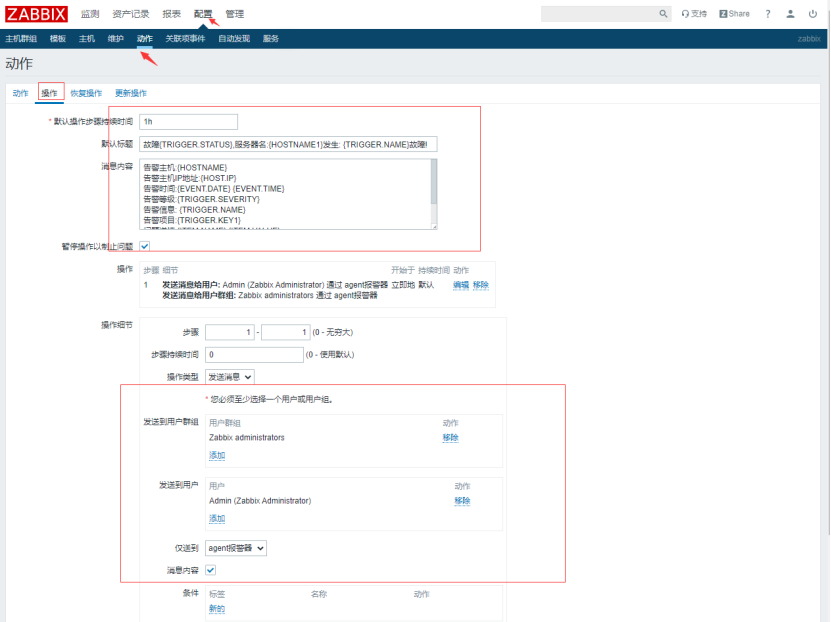Click the first 步骤 from field
The width and height of the screenshot is (831, 622).
pos(229,332)
